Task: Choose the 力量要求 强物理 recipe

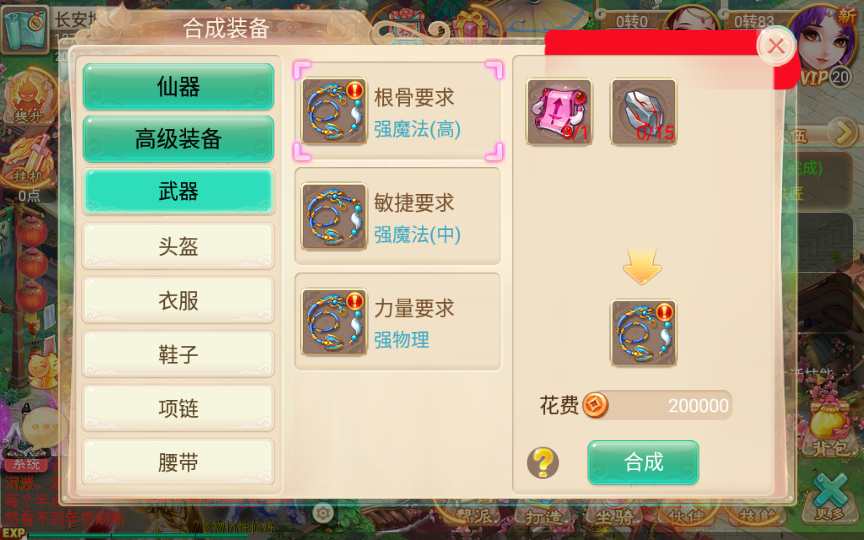Action: click(398, 322)
